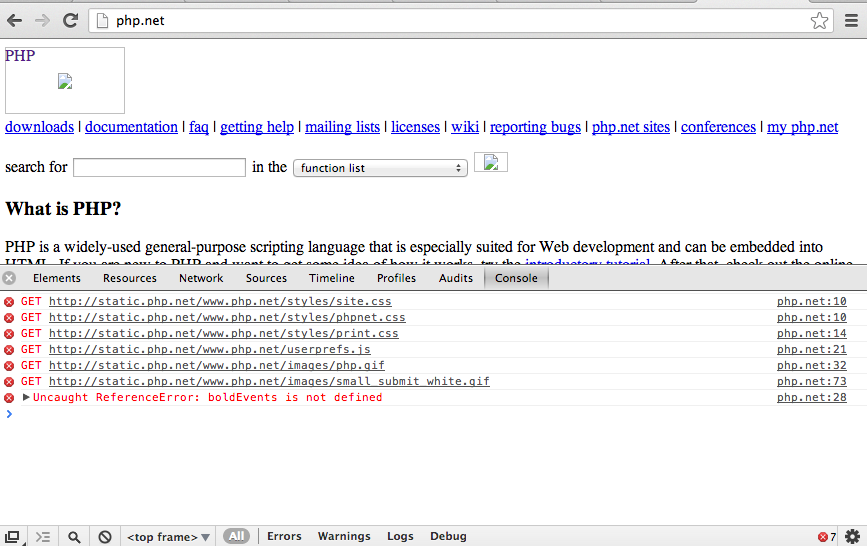Viewport: 867px width, 546px height.
Task: Bookmark this page with the star icon
Action: click(x=819, y=21)
